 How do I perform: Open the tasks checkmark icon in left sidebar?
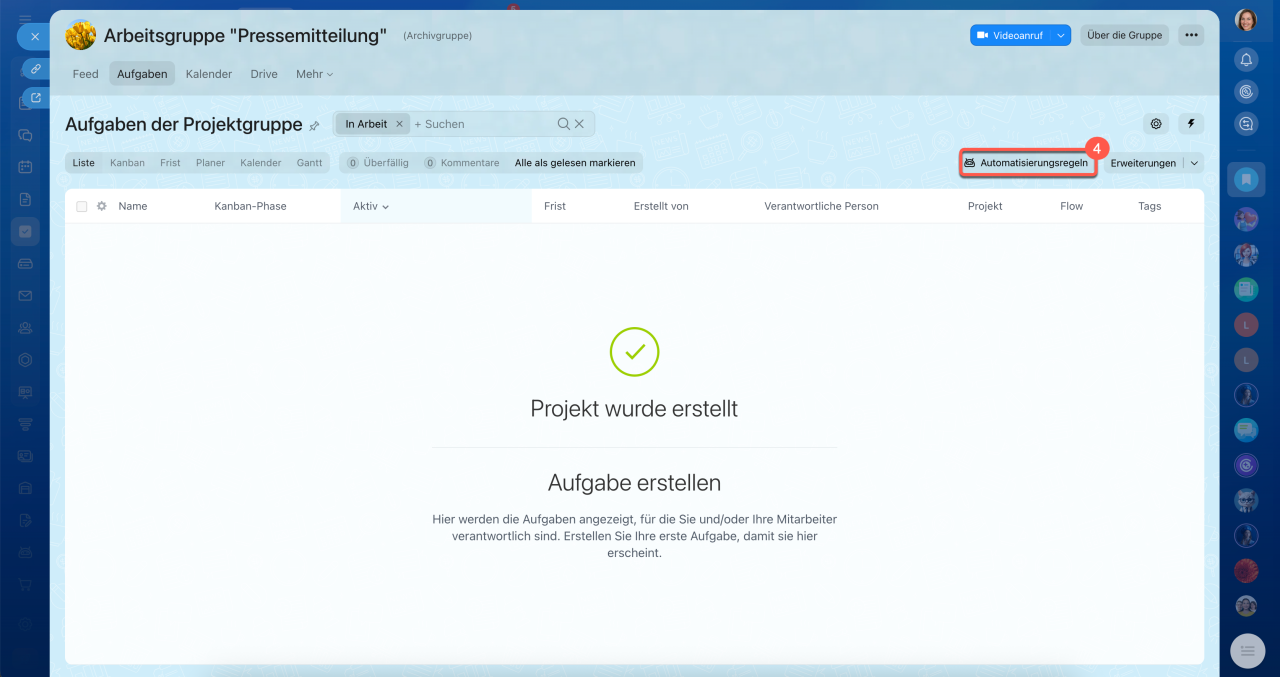25,231
